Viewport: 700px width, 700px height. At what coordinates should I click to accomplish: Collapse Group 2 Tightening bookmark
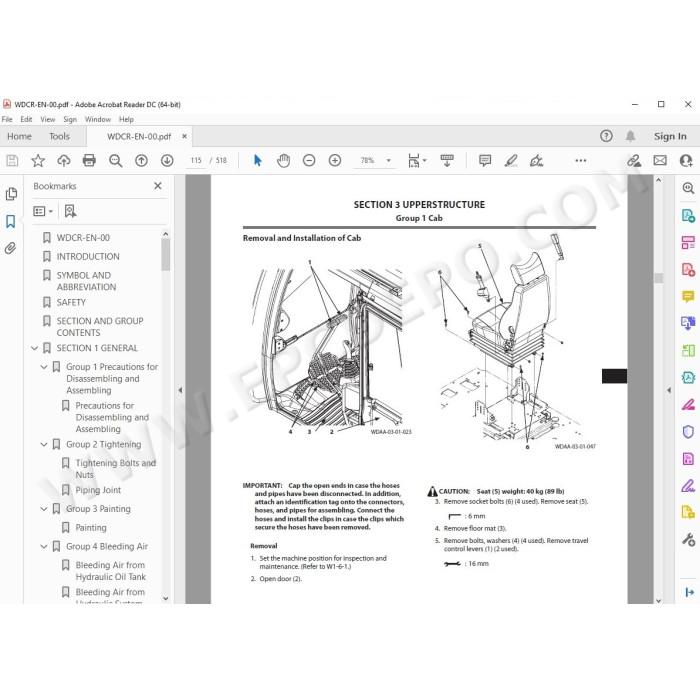point(44,445)
